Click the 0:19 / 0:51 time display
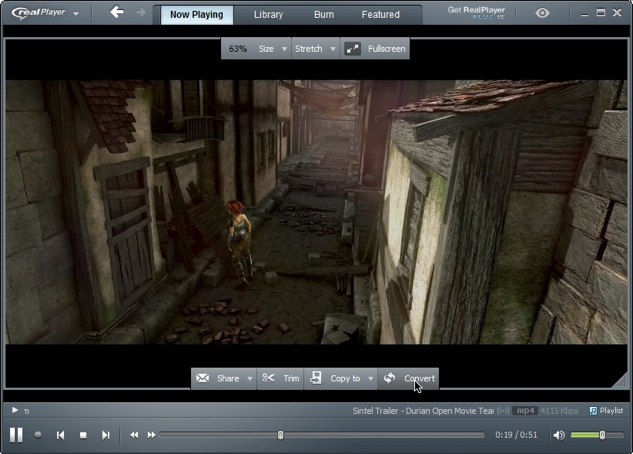The height and width of the screenshot is (454, 633). click(516, 435)
